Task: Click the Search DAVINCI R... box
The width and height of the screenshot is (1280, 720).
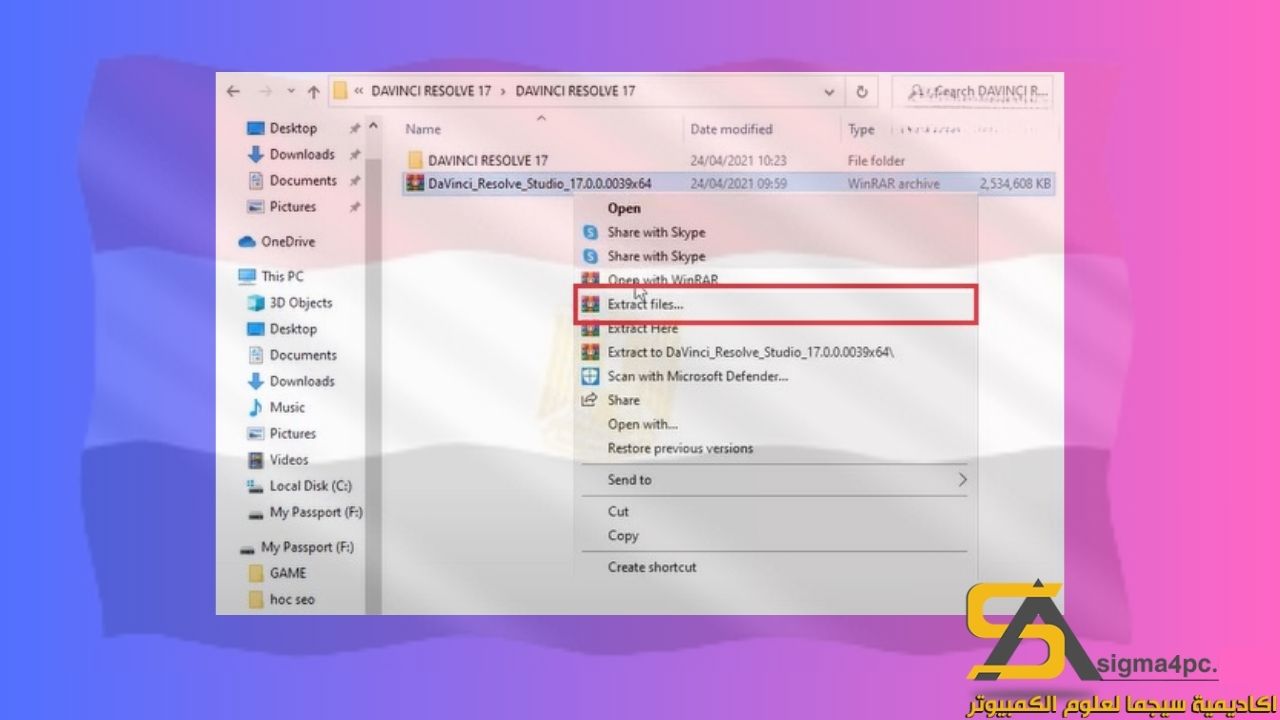Action: (x=973, y=91)
